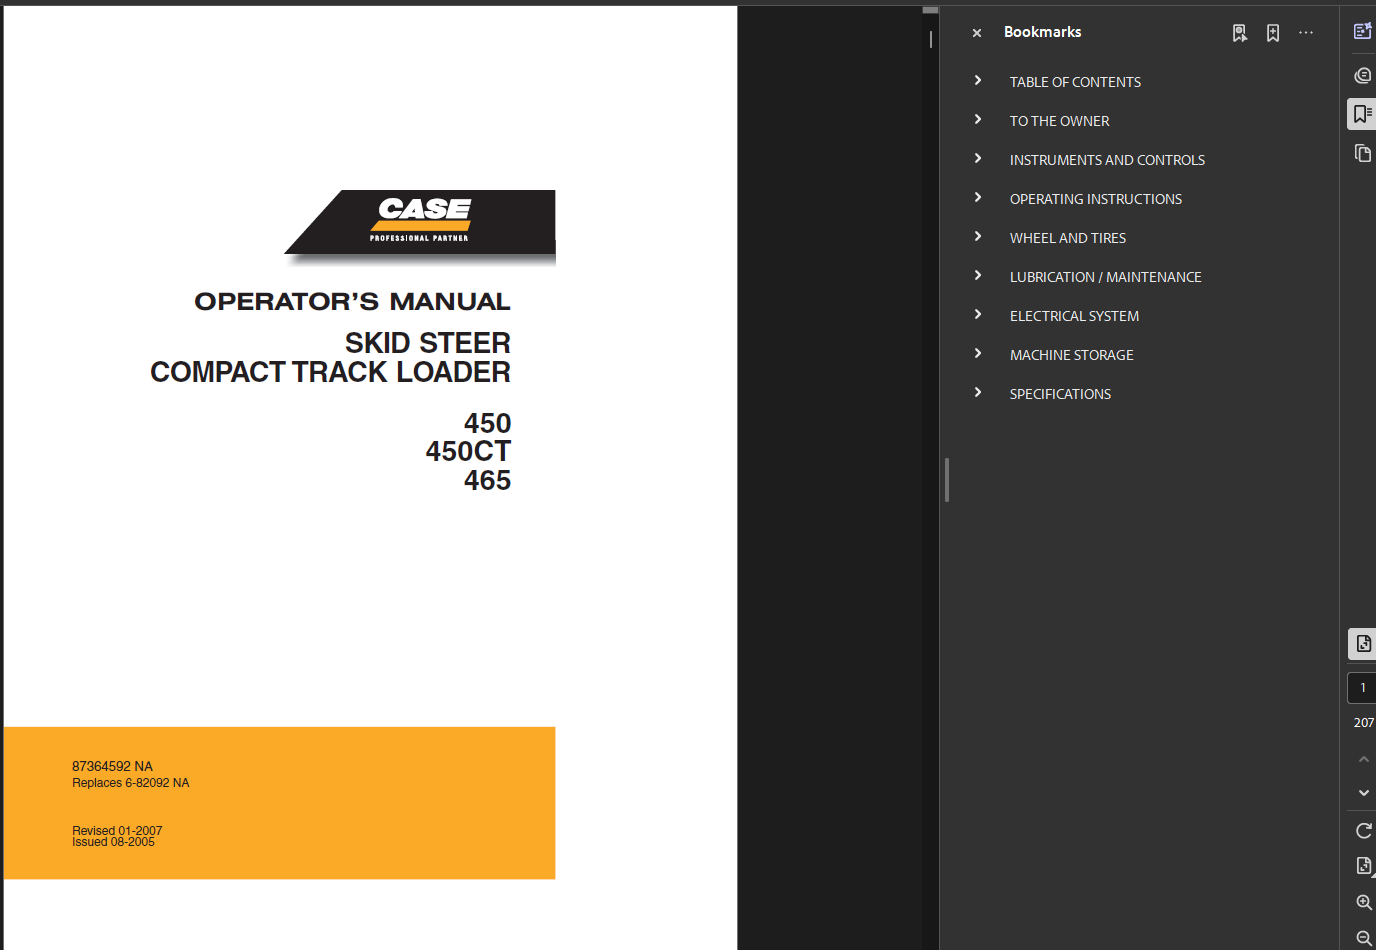The image size is (1376, 950).
Task: Expand the MACHINE STORAGE bookmark
Action: [978, 353]
